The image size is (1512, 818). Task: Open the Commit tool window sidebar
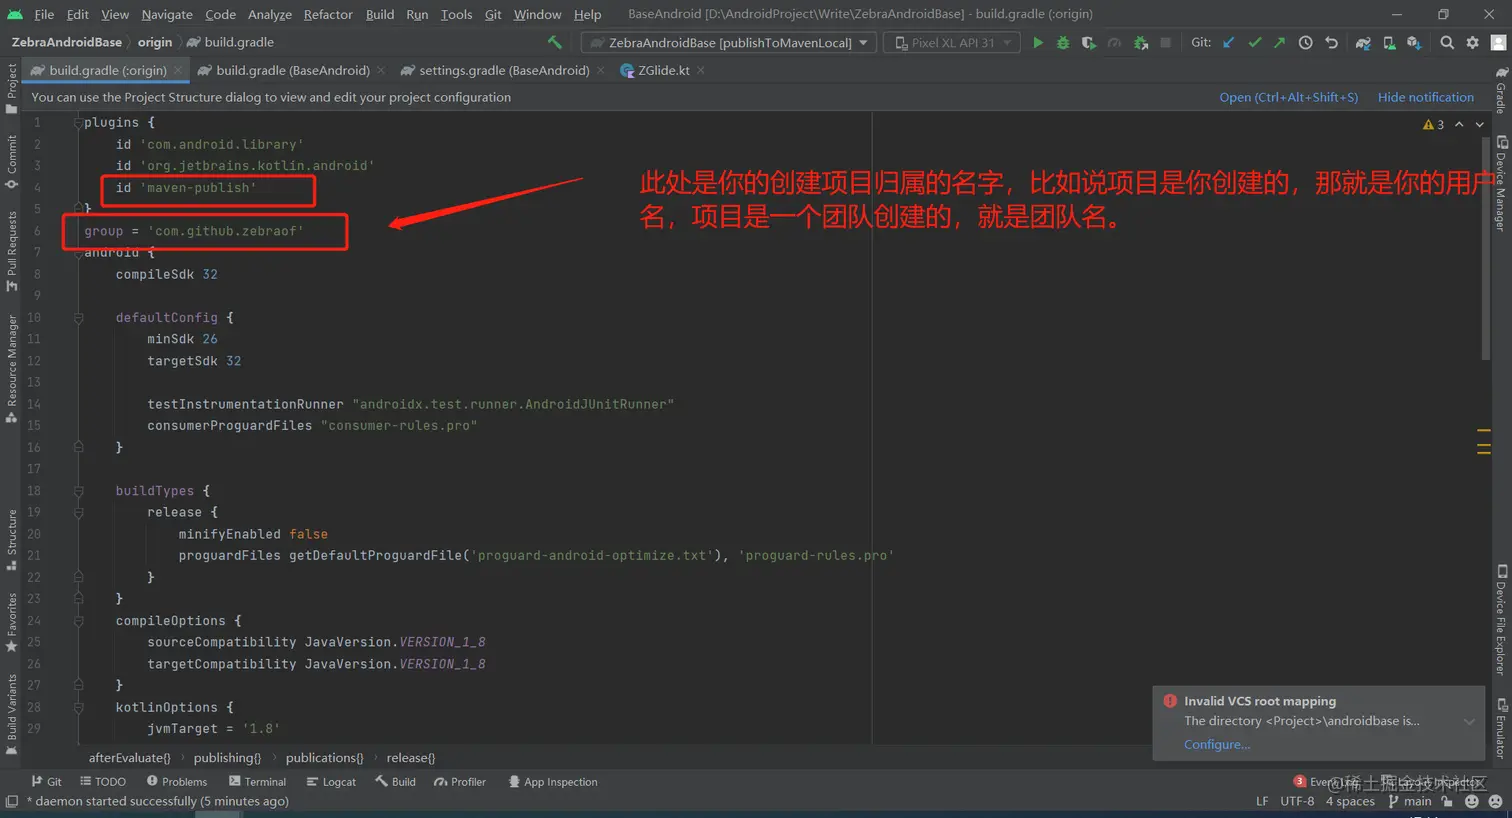click(11, 162)
